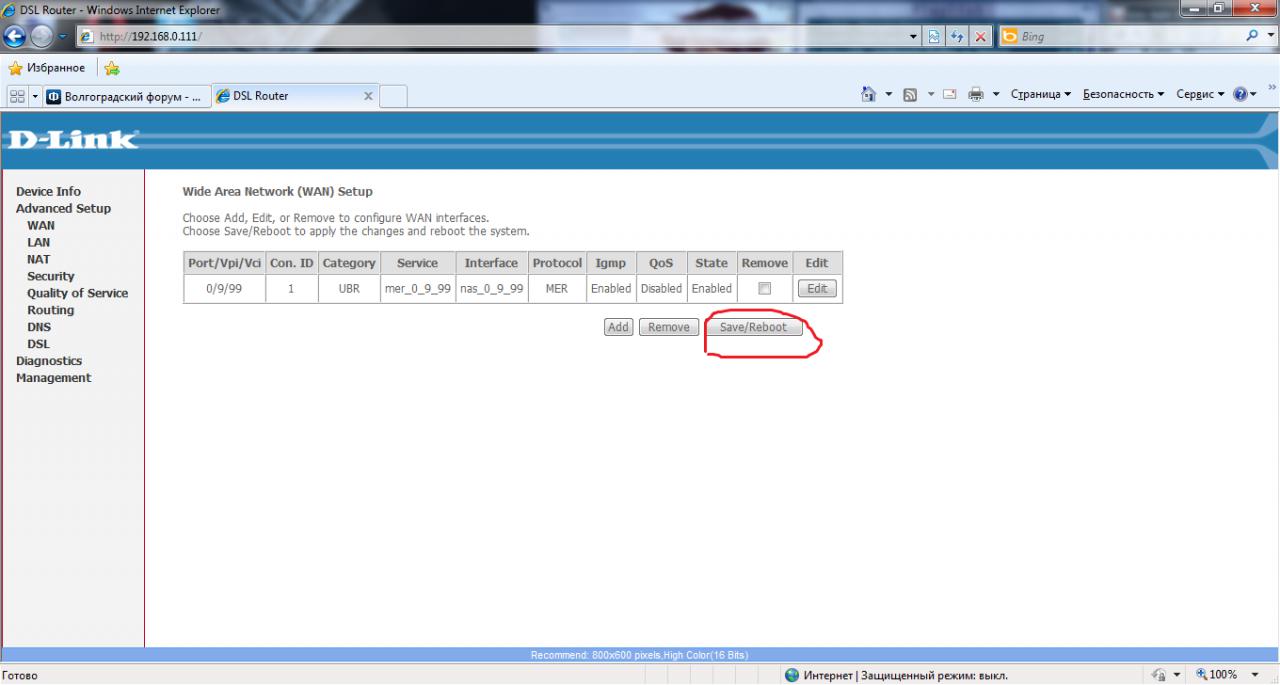Click the Add to Favorites bar star icon

click(x=112, y=68)
